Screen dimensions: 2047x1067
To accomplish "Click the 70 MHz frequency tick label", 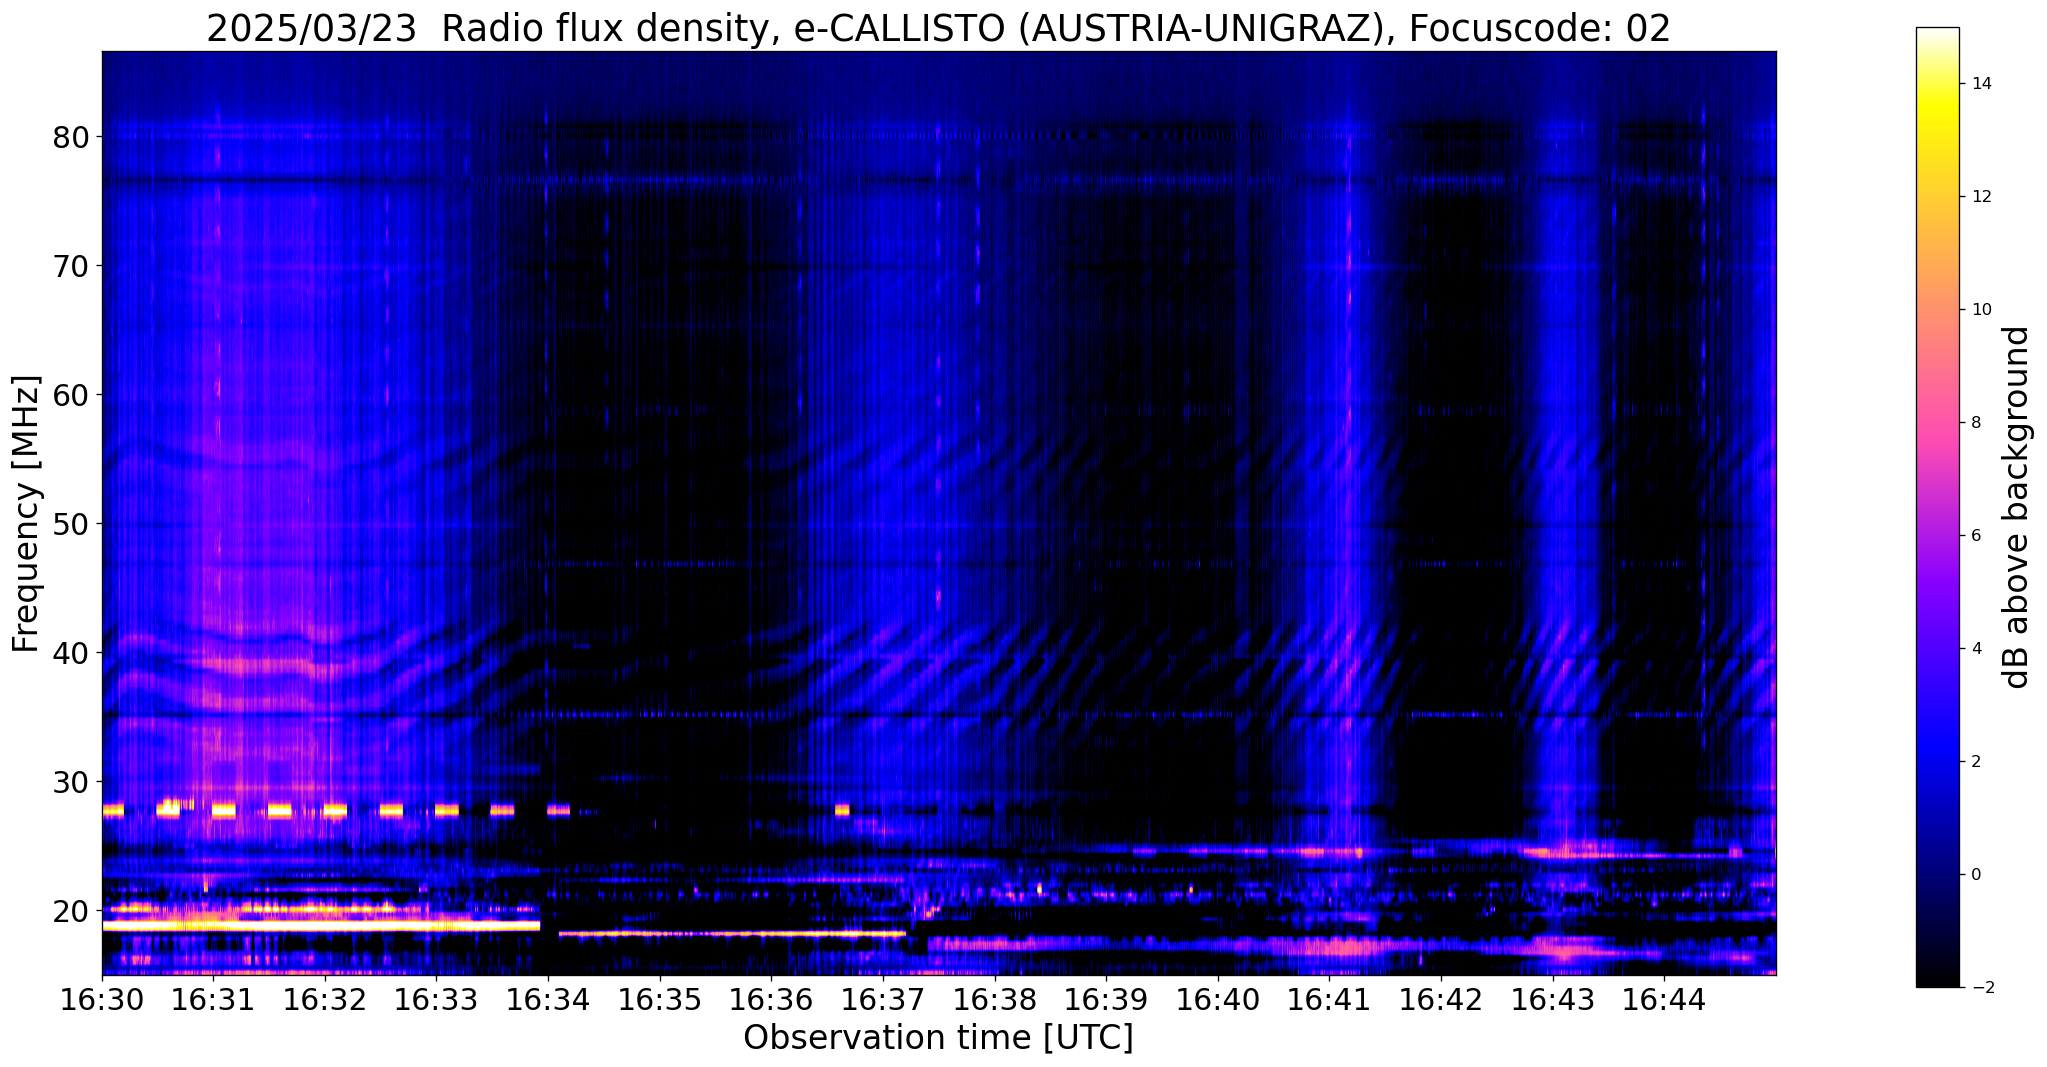I will pyautogui.click(x=70, y=266).
